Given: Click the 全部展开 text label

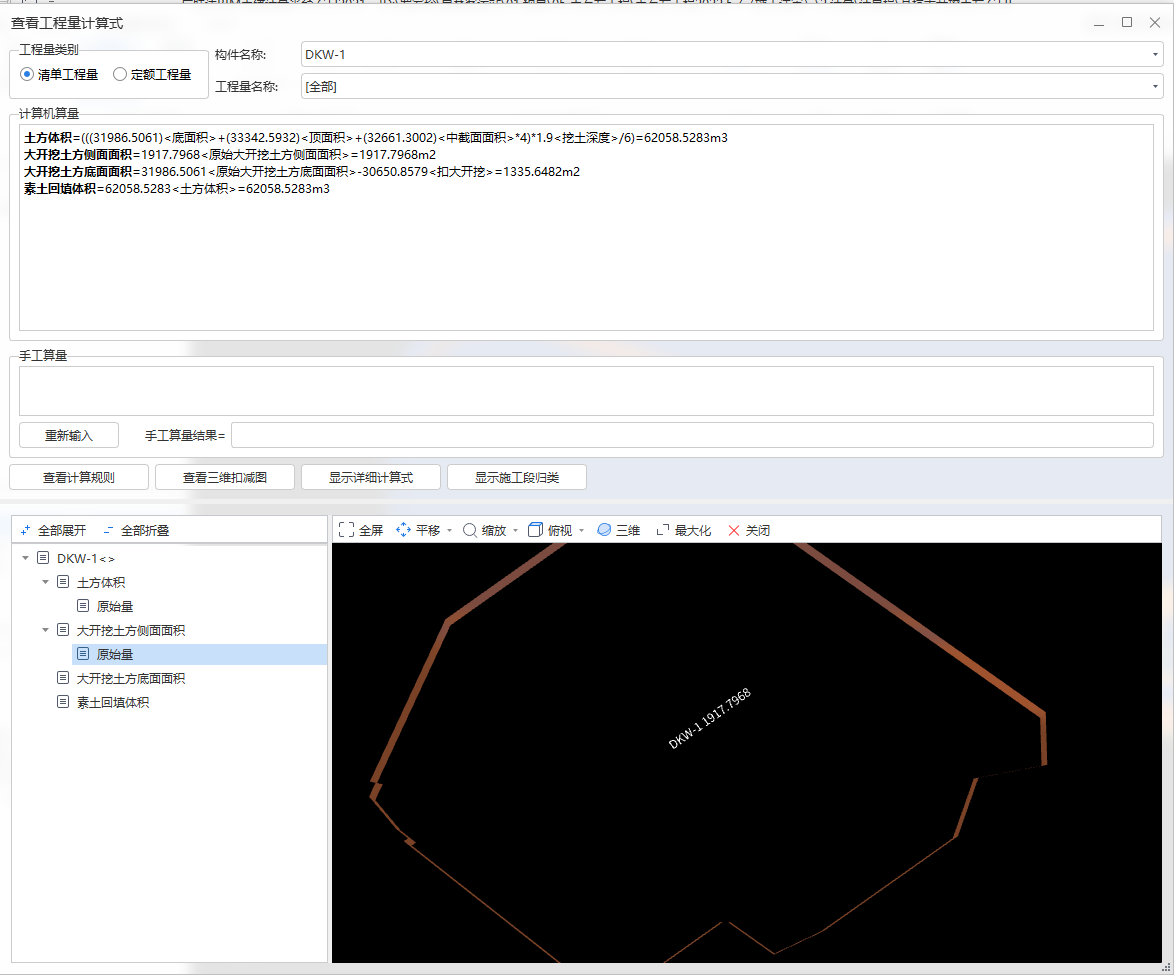Looking at the screenshot, I should pos(62,530).
